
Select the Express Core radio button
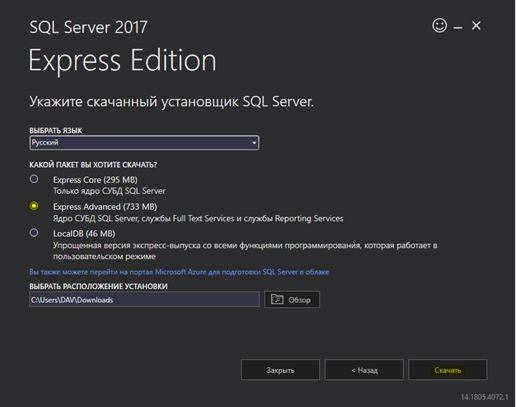click(34, 179)
